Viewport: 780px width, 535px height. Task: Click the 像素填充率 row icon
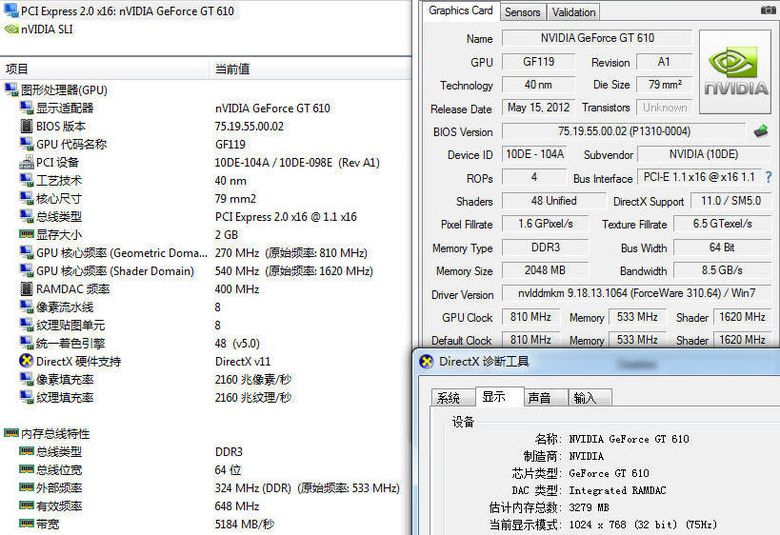click(x=26, y=379)
